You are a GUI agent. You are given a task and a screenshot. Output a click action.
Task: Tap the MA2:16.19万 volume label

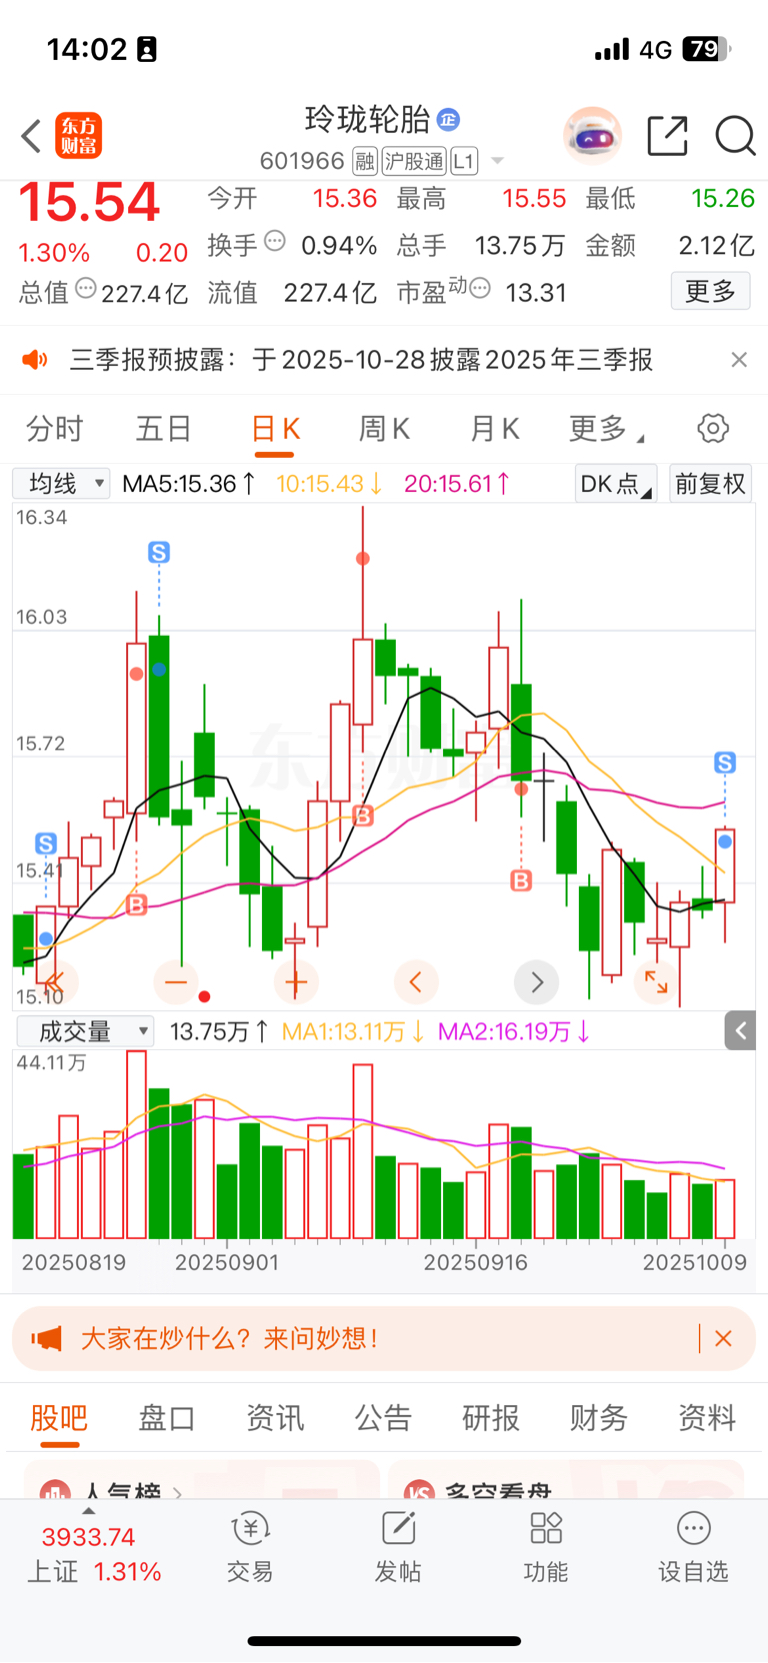[514, 1031]
